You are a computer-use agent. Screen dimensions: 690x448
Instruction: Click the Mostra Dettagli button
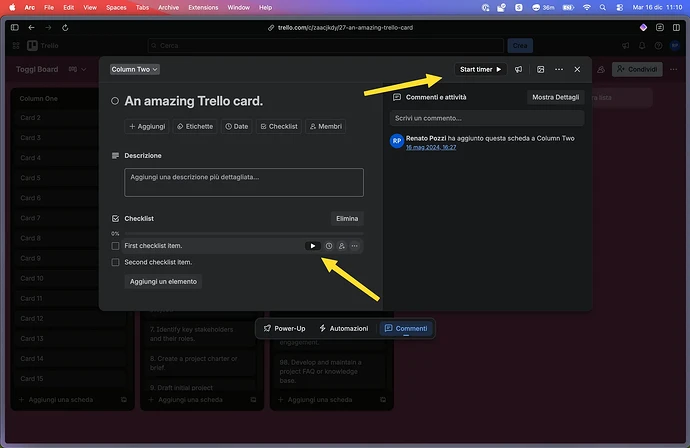coord(555,97)
